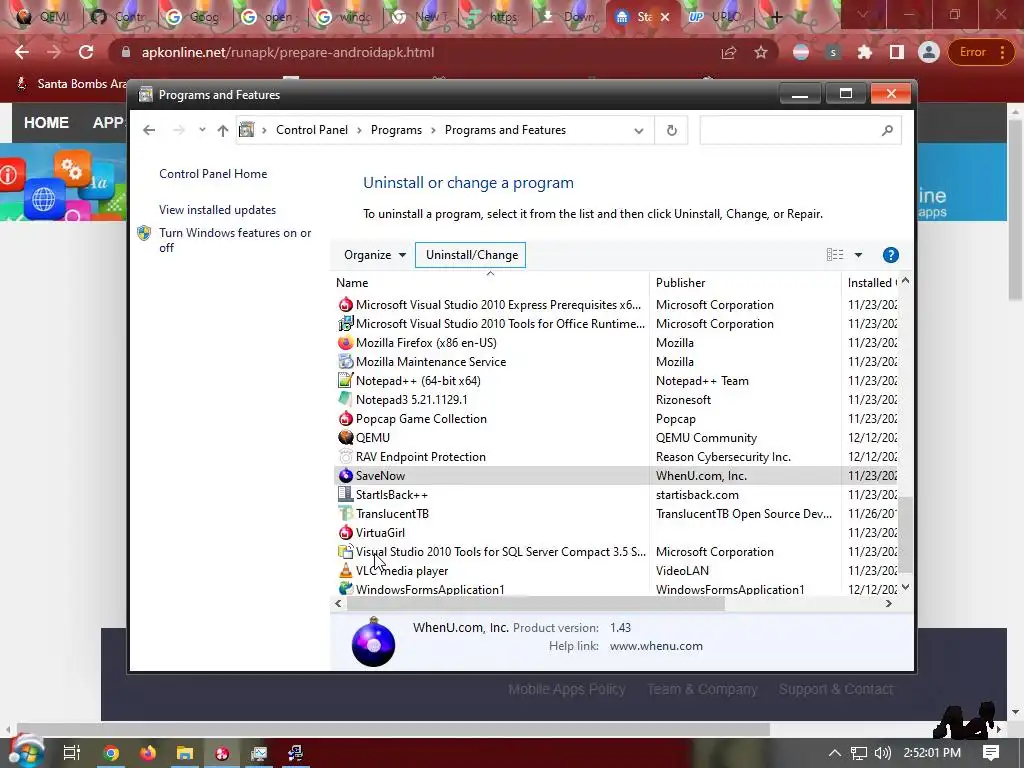Switch to the QEMU Chrome tab

(42, 17)
